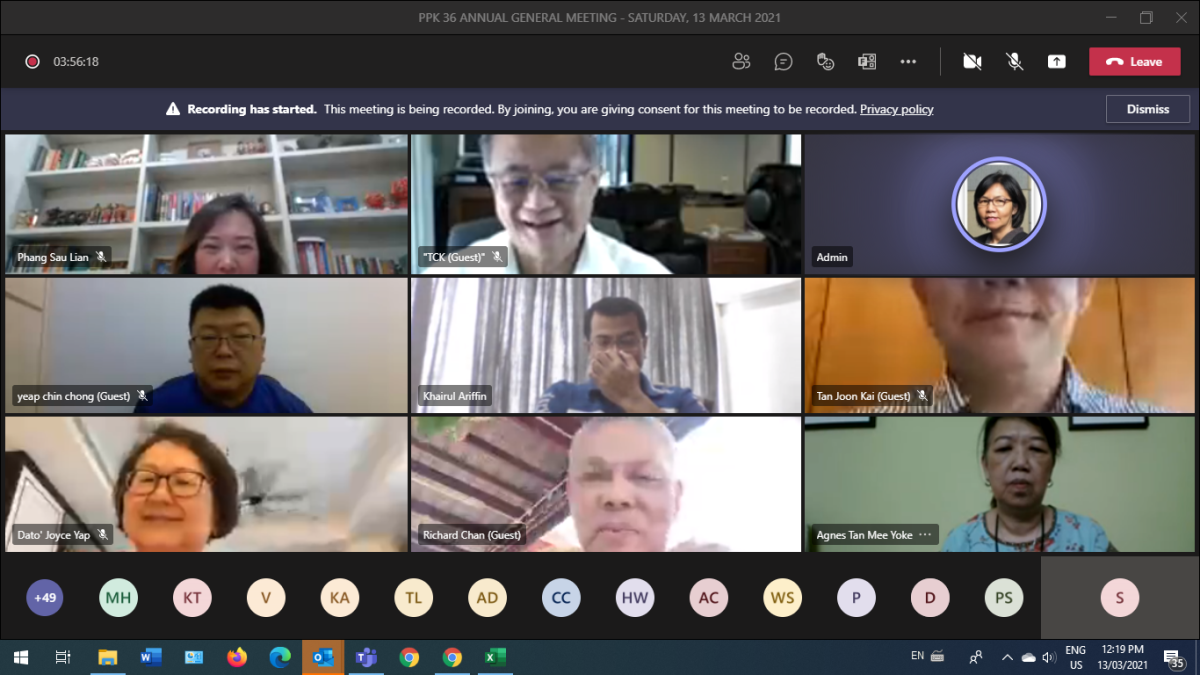
Task: Click the AD participant avatar
Action: pos(487,598)
